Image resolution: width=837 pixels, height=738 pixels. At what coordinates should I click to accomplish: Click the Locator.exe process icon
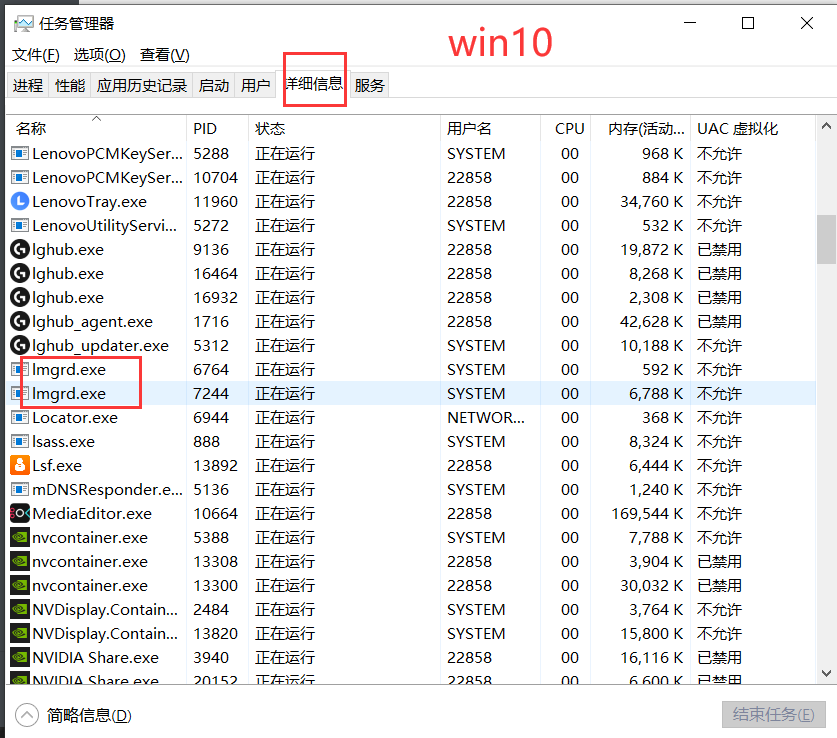tap(20, 417)
